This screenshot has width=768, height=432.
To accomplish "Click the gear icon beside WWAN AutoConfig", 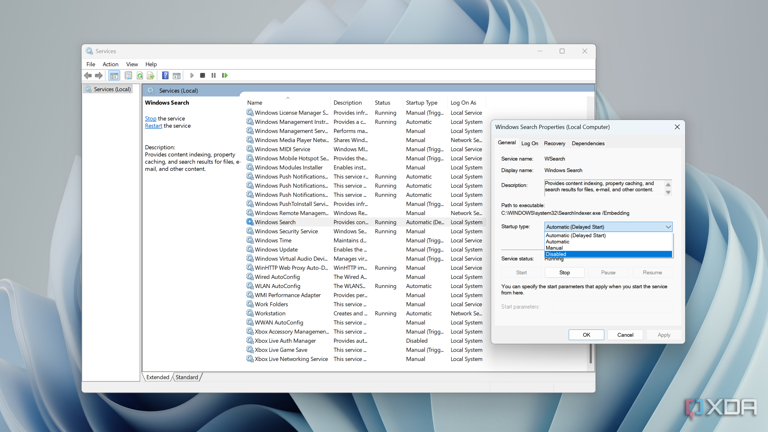I will point(250,322).
